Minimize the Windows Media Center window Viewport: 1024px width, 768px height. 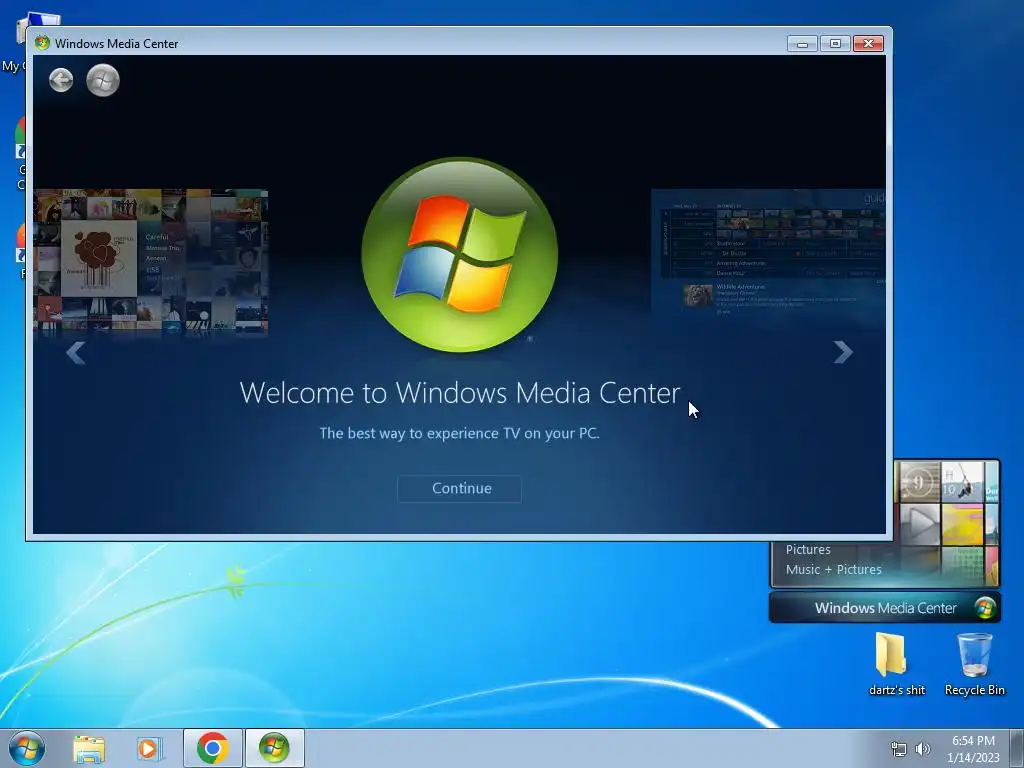point(803,44)
